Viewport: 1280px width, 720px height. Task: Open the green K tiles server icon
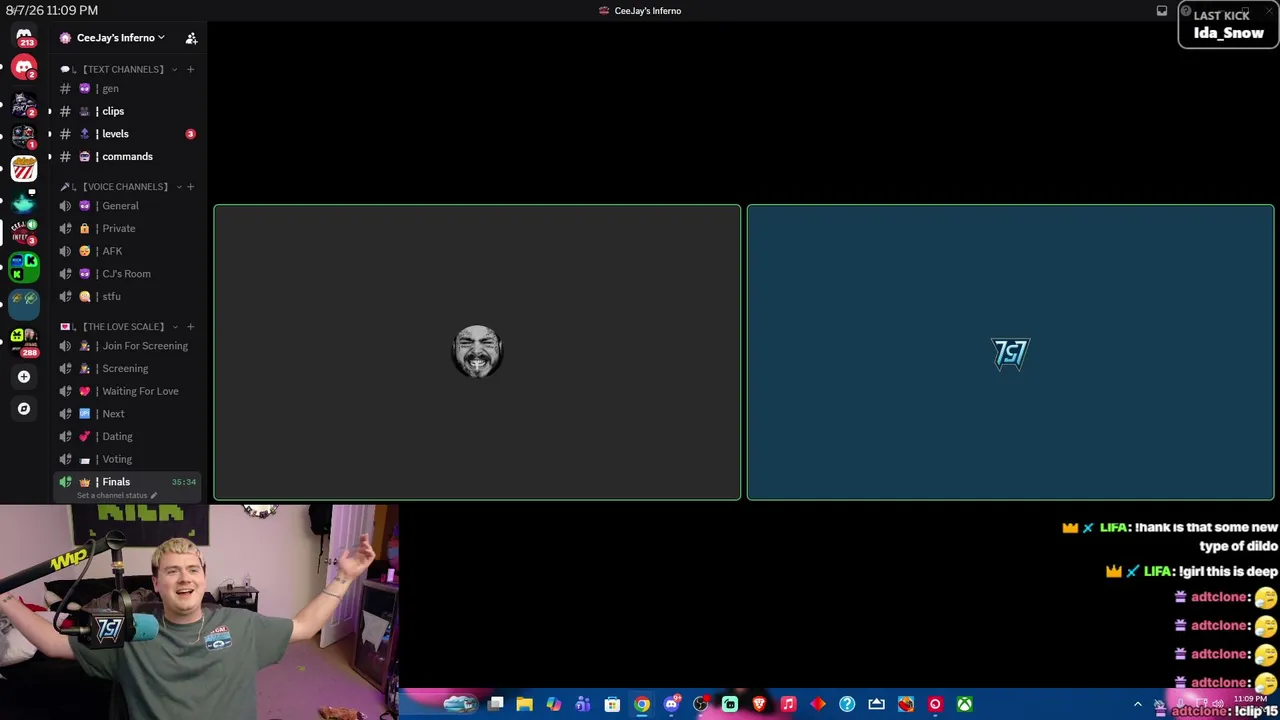(24, 267)
